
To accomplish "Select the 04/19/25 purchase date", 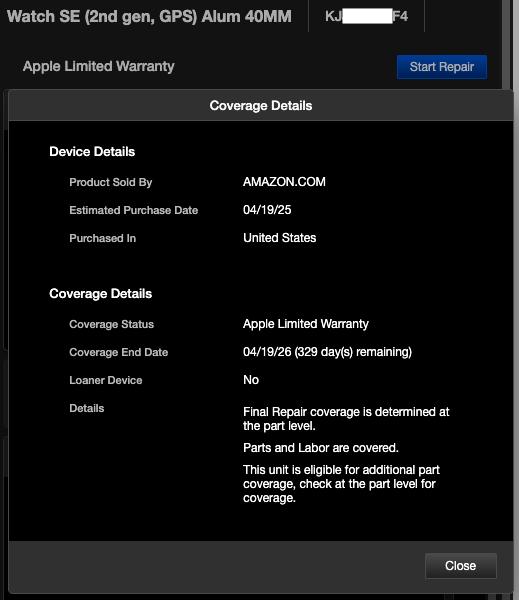I will point(267,210).
